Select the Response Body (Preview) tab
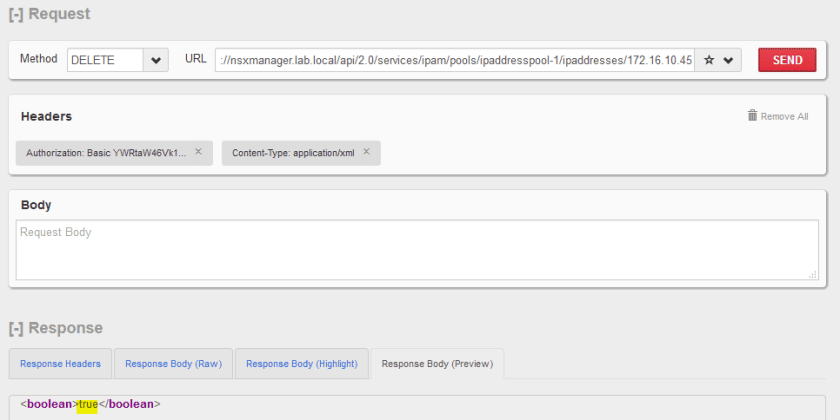The width and height of the screenshot is (840, 420). click(437, 364)
